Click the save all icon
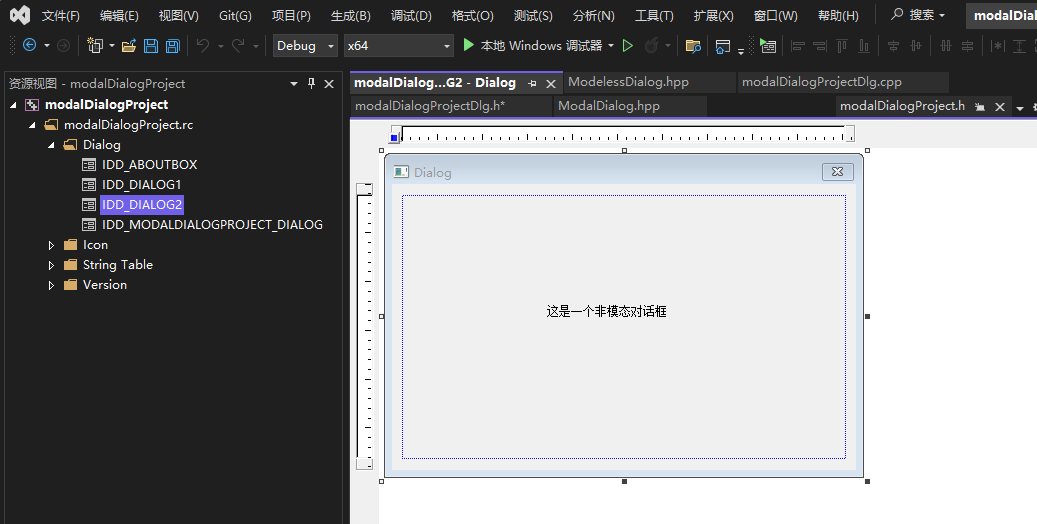The height and width of the screenshot is (524, 1037). [x=173, y=46]
